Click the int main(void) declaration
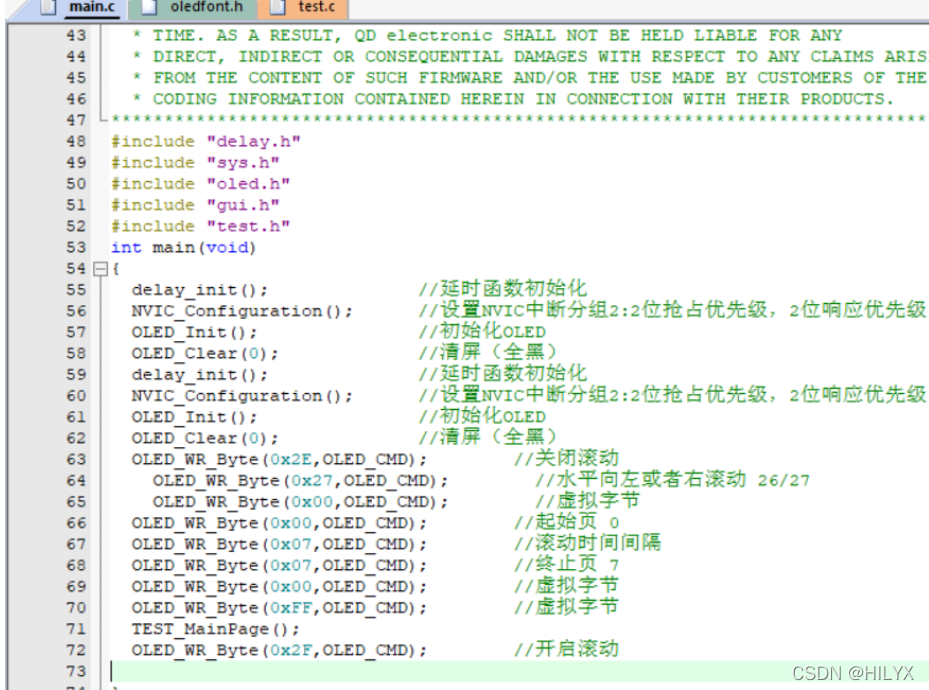 [x=183, y=248]
